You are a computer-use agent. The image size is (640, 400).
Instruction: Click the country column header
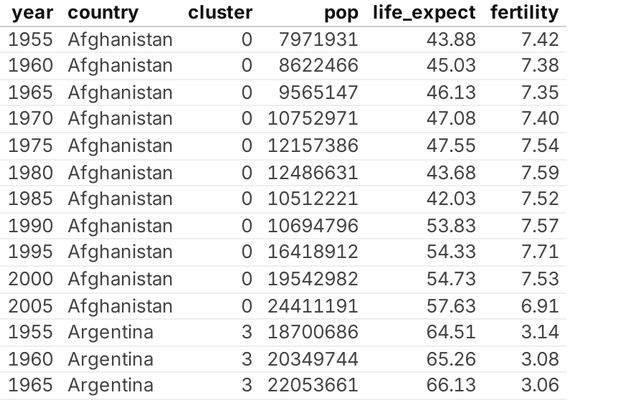click(x=103, y=14)
